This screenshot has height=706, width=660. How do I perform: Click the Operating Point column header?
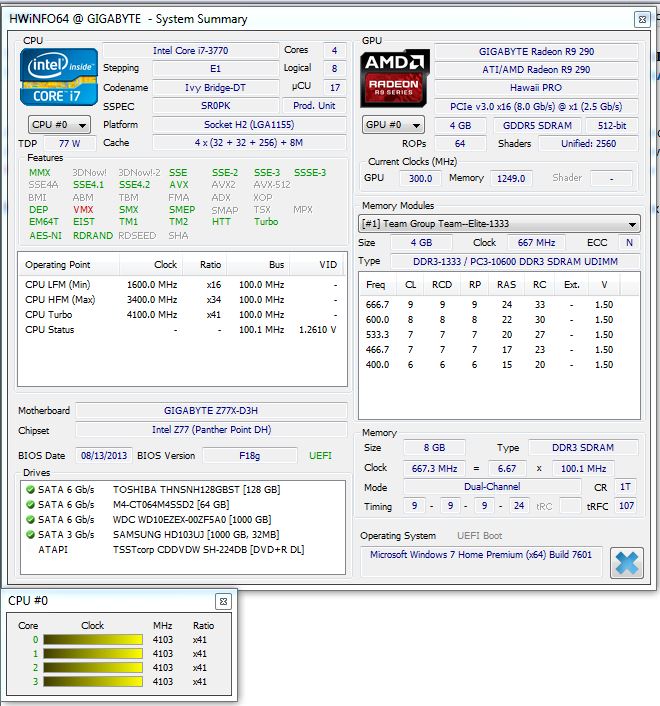[69, 265]
